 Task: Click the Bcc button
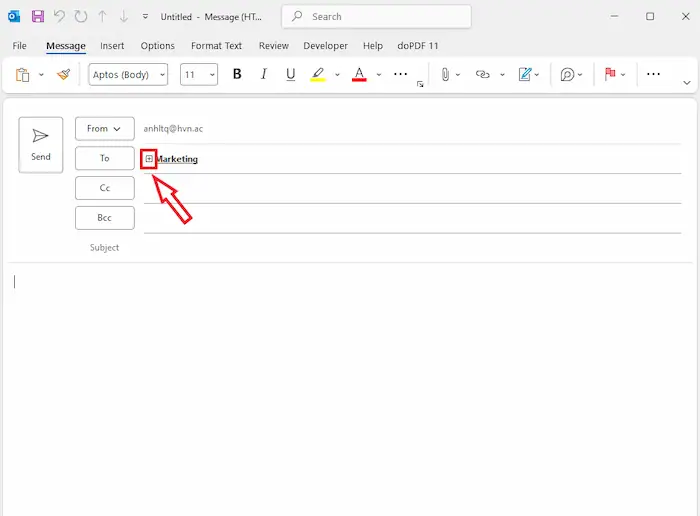(104, 218)
